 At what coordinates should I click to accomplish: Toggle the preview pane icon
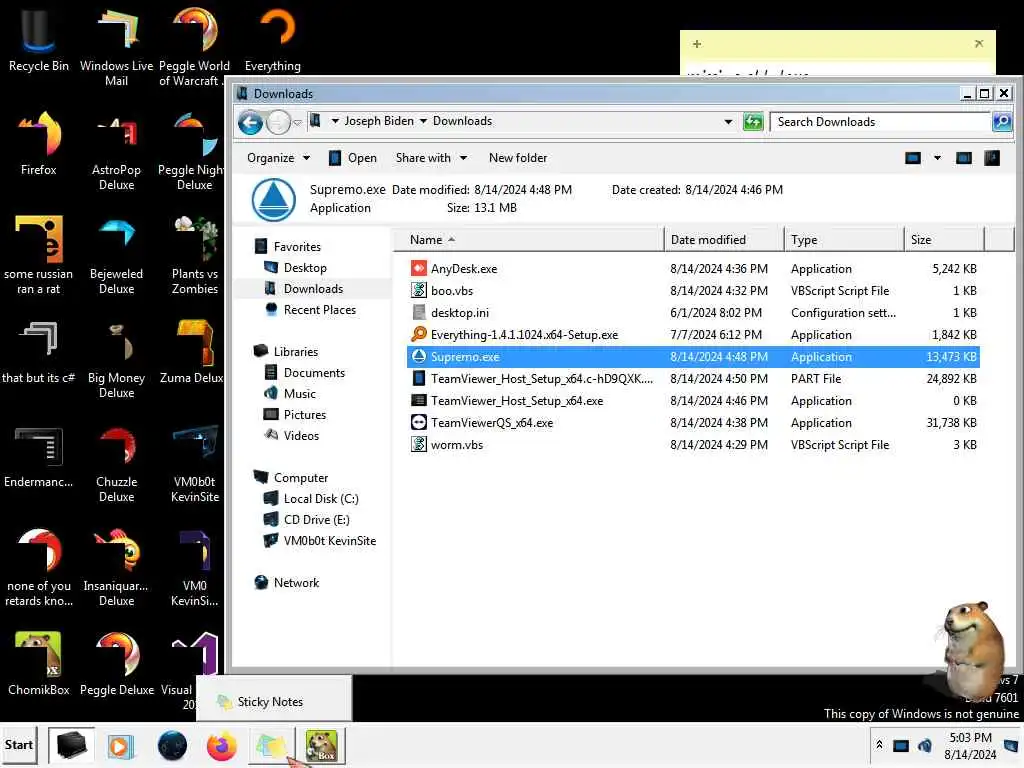963,158
